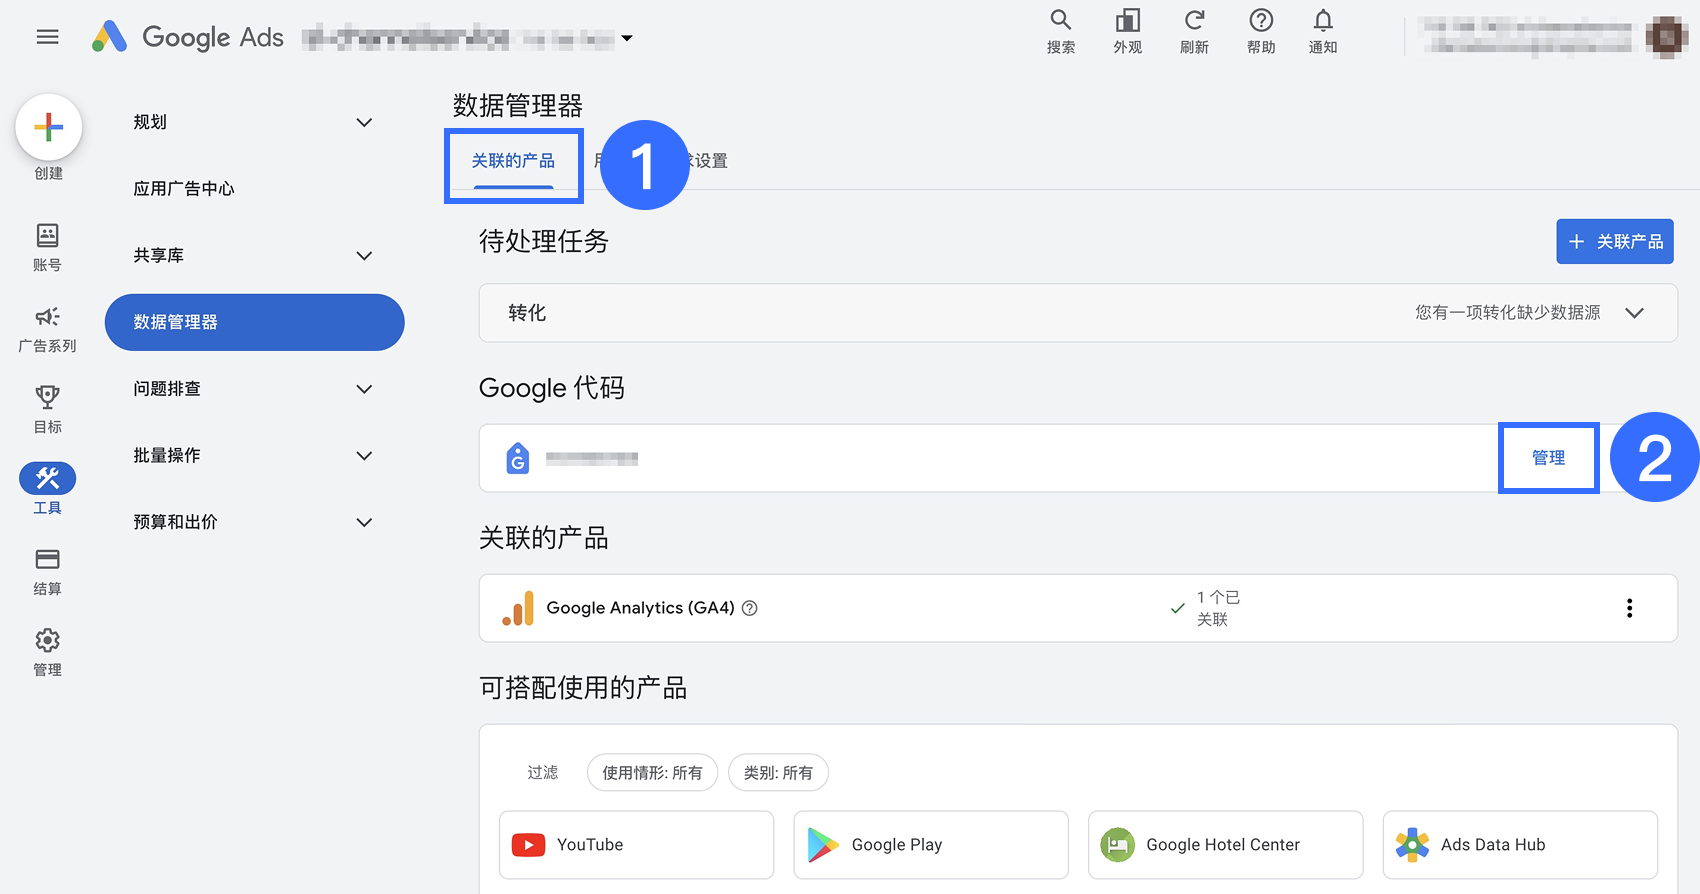Viewport: 1700px width, 894px height.
Task: Click the 创建 create plus button
Action: coord(48,127)
